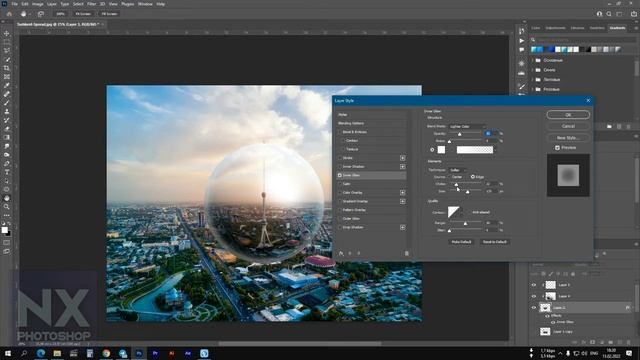
Task: Open After Effects from the taskbar
Action: (x=188, y=353)
